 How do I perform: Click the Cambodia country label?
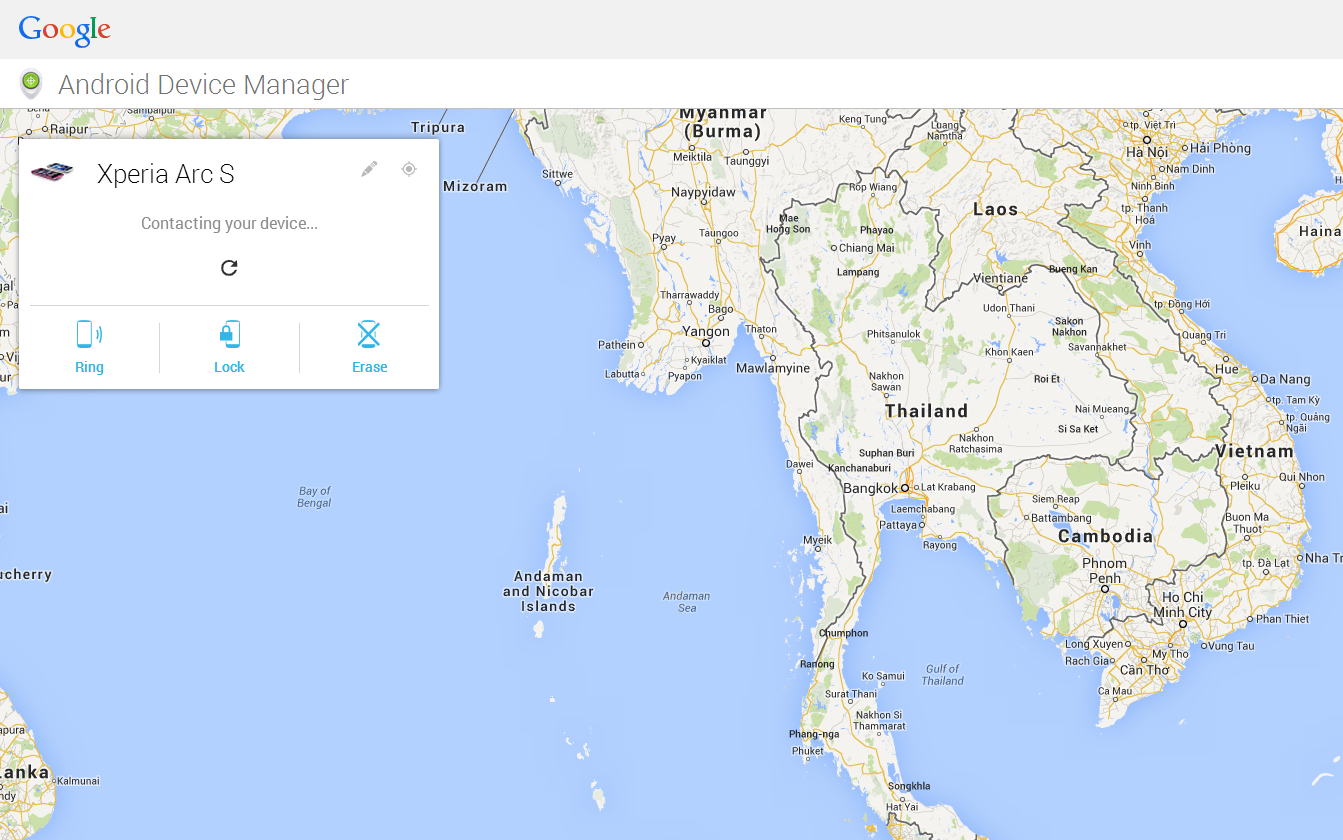(x=1105, y=536)
